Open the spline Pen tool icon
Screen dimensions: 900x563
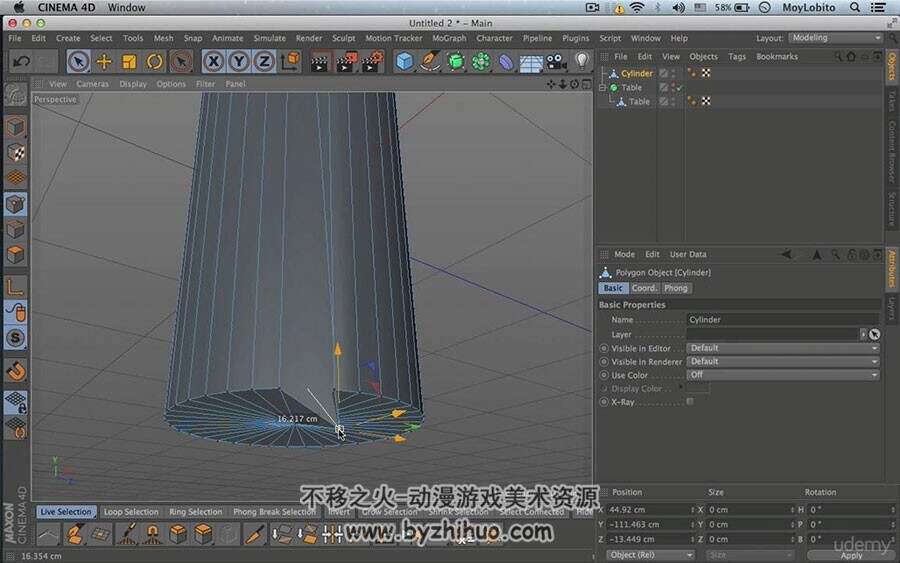(430, 61)
